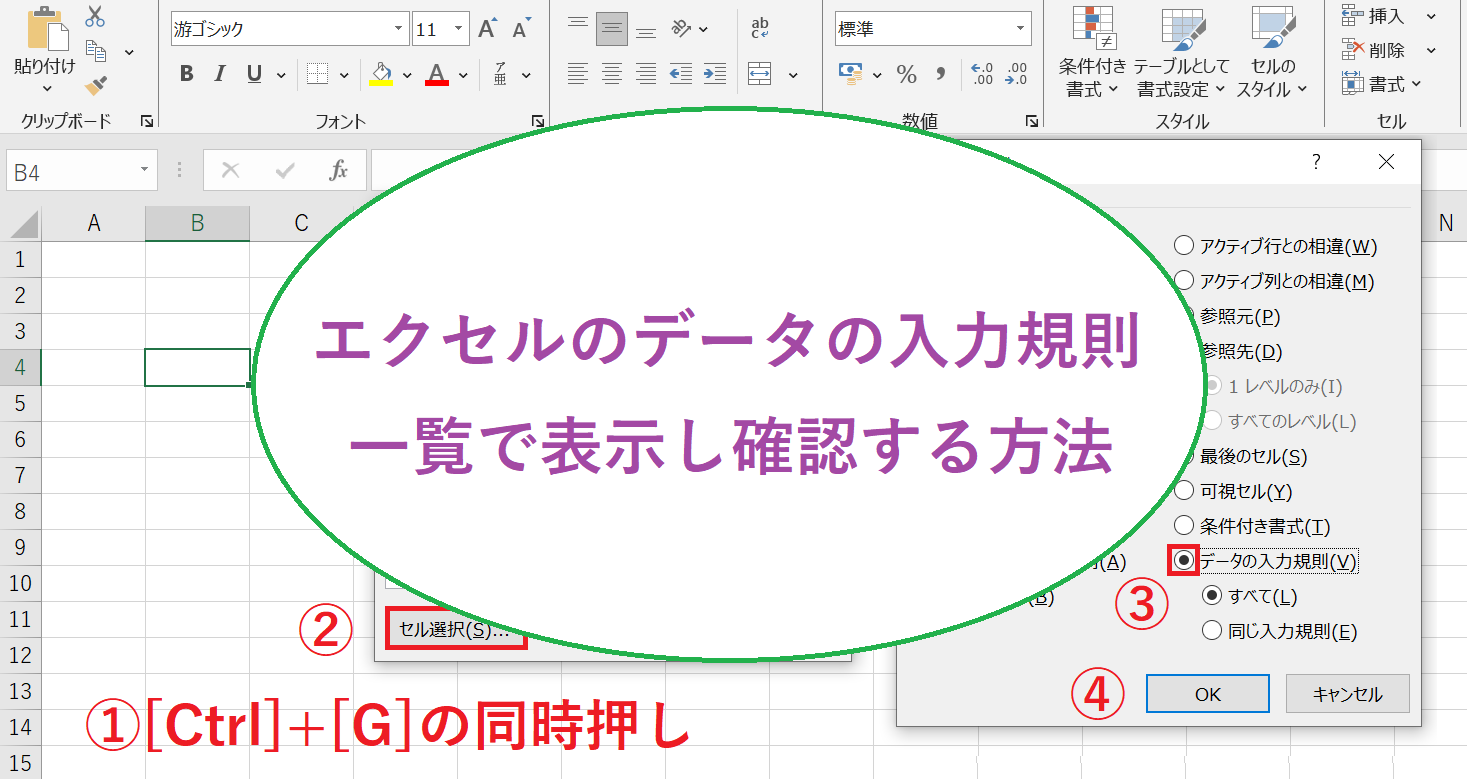Click the Cut scissors icon

click(95, 17)
